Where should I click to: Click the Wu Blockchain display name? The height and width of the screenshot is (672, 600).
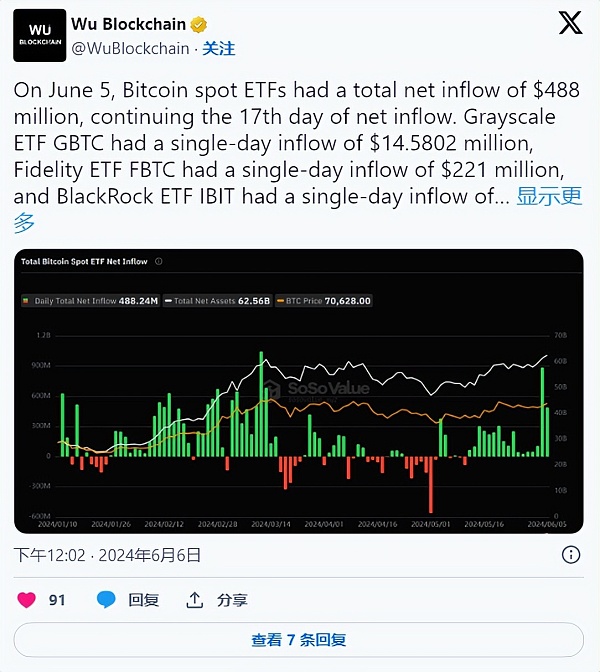point(128,24)
